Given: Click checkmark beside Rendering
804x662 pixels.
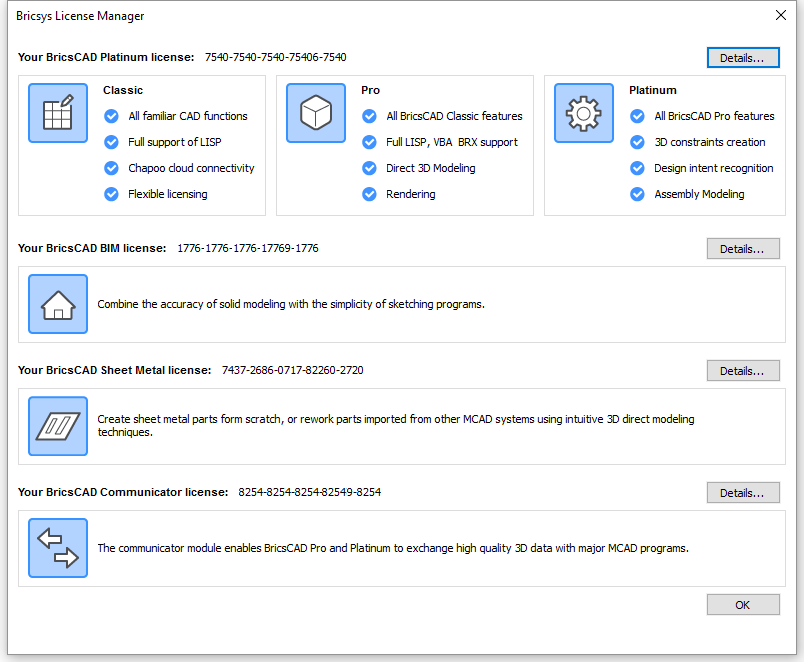Looking at the screenshot, I should click(x=369, y=194).
